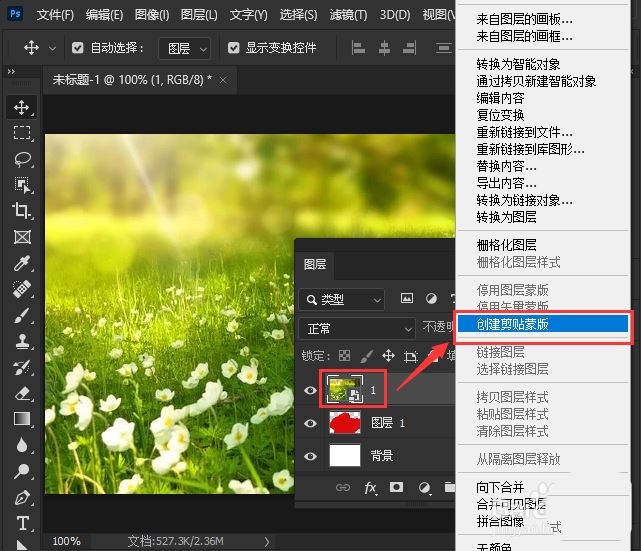Create new adjustment layer icon
Image resolution: width=641 pixels, height=551 pixels.
[424, 487]
